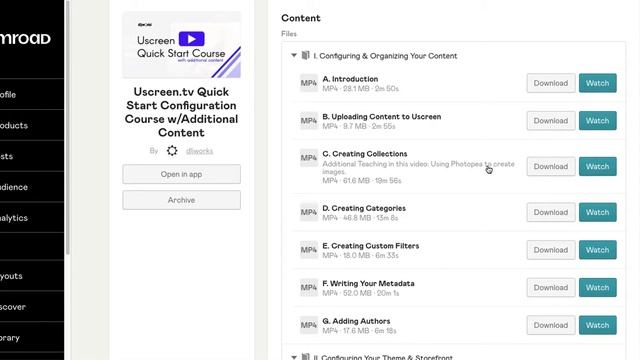Click the Additional Teaching description under Creating Collections
The image size is (640, 360).
[418, 168]
